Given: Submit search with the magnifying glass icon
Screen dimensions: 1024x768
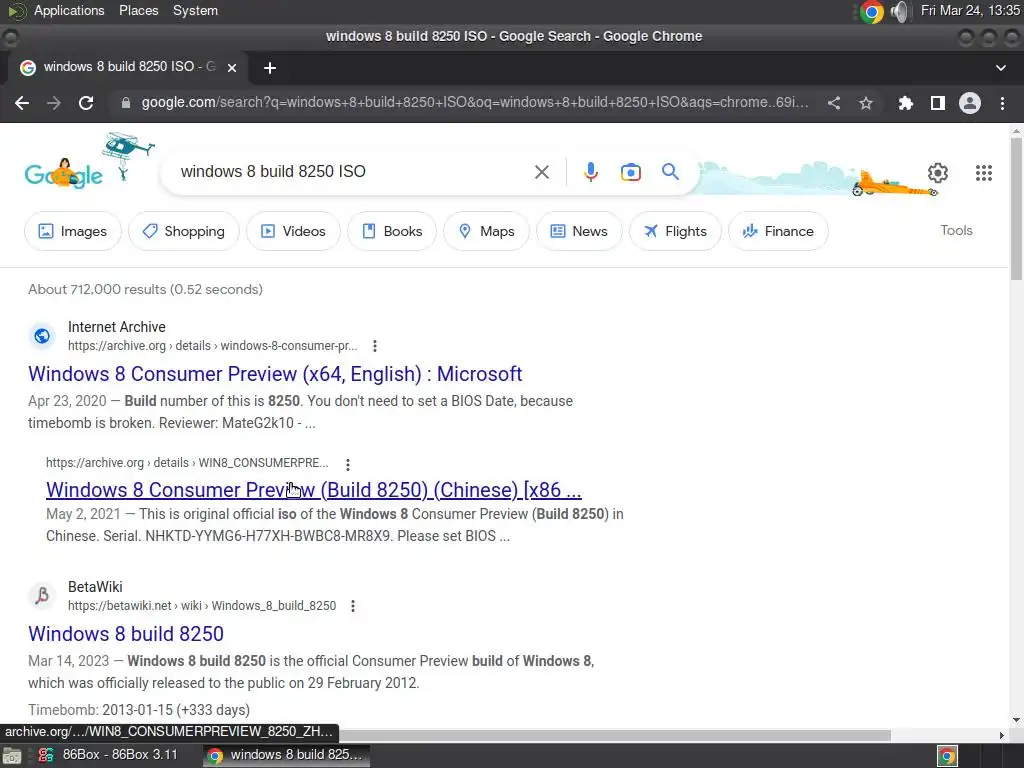Looking at the screenshot, I should coord(670,172).
